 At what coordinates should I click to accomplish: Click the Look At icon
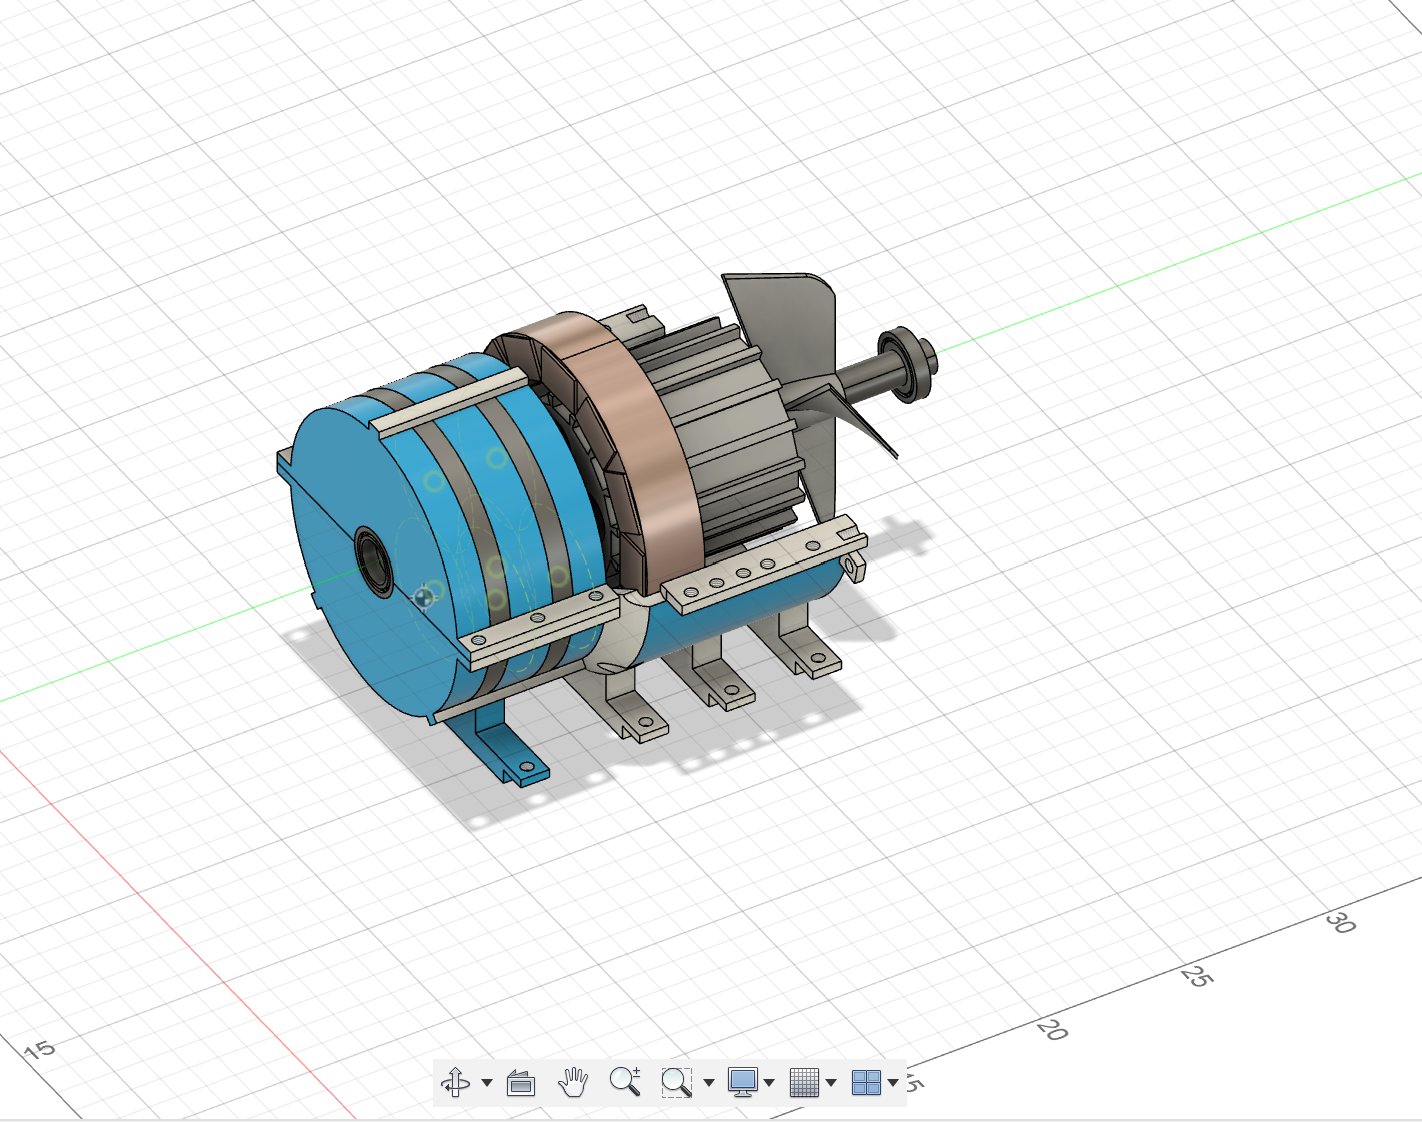[x=521, y=1082]
